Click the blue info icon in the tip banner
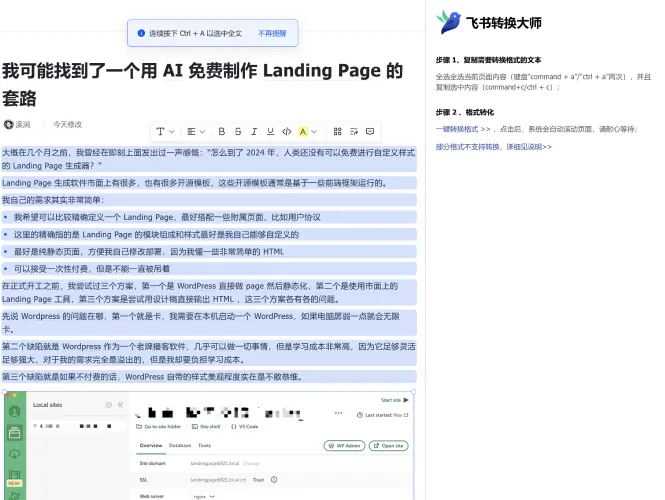This screenshot has width=665, height=500. point(141,33)
